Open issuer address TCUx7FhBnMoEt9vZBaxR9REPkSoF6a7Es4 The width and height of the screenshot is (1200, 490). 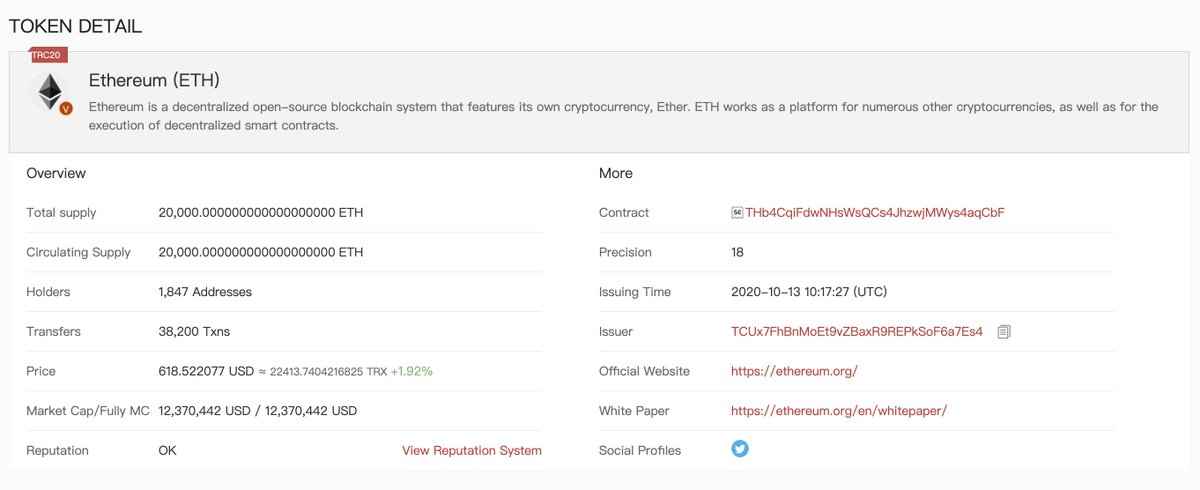(x=857, y=331)
